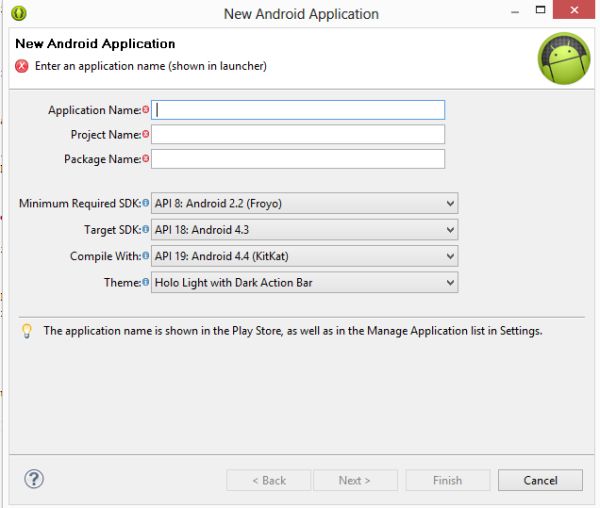
Task: Click info icon beside Compile With
Action: coord(146,256)
